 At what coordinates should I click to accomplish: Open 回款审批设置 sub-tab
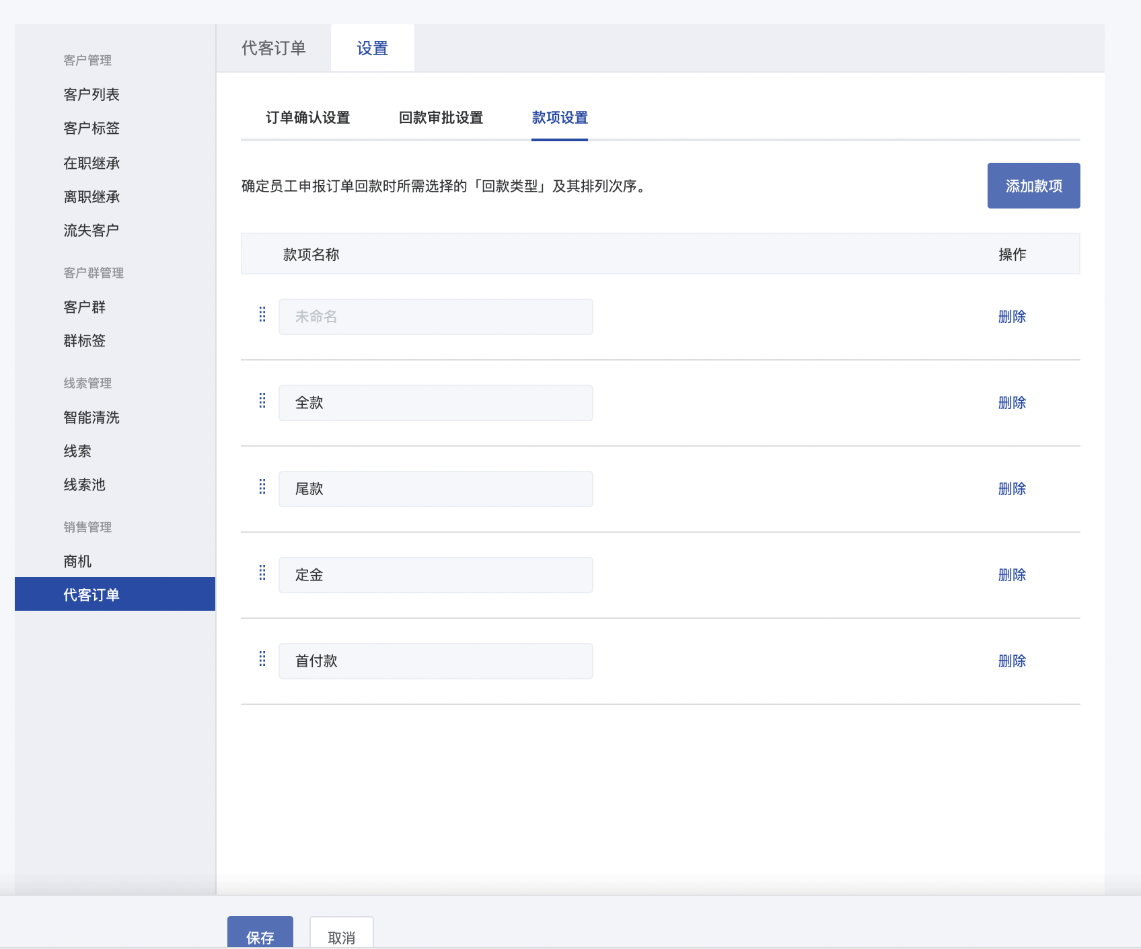click(441, 118)
